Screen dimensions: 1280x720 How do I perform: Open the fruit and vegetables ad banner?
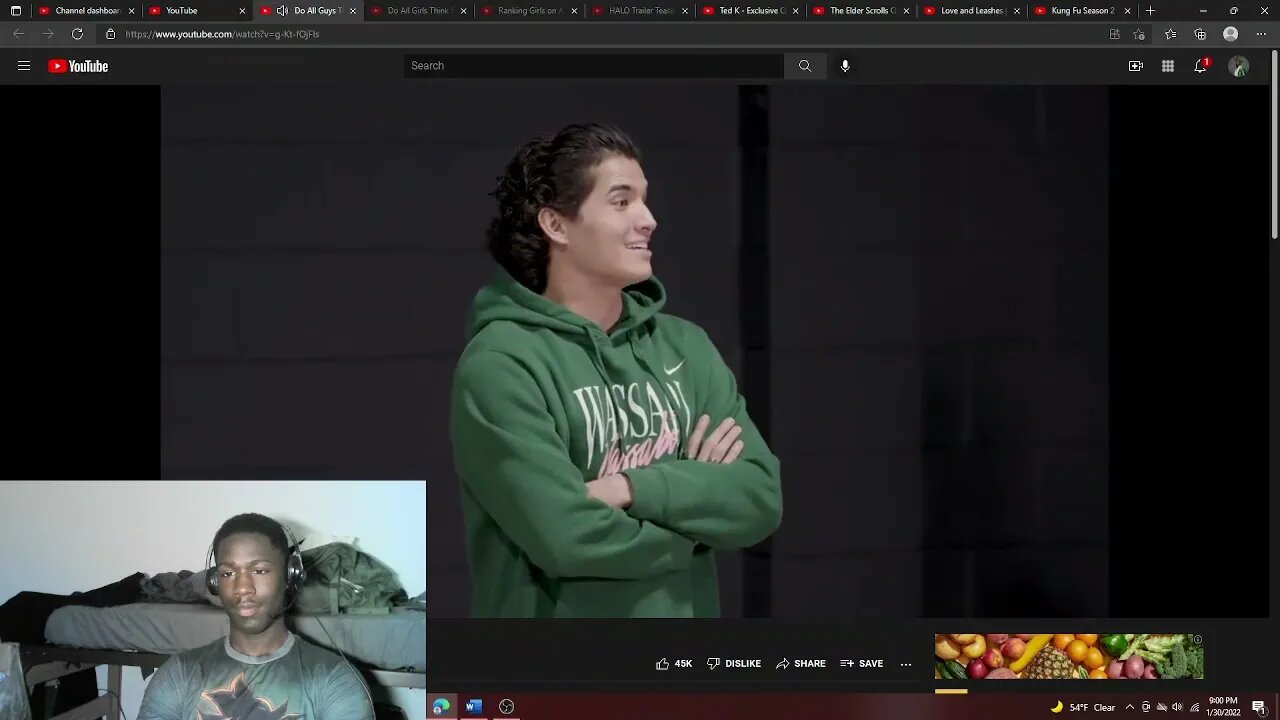coord(1069,656)
